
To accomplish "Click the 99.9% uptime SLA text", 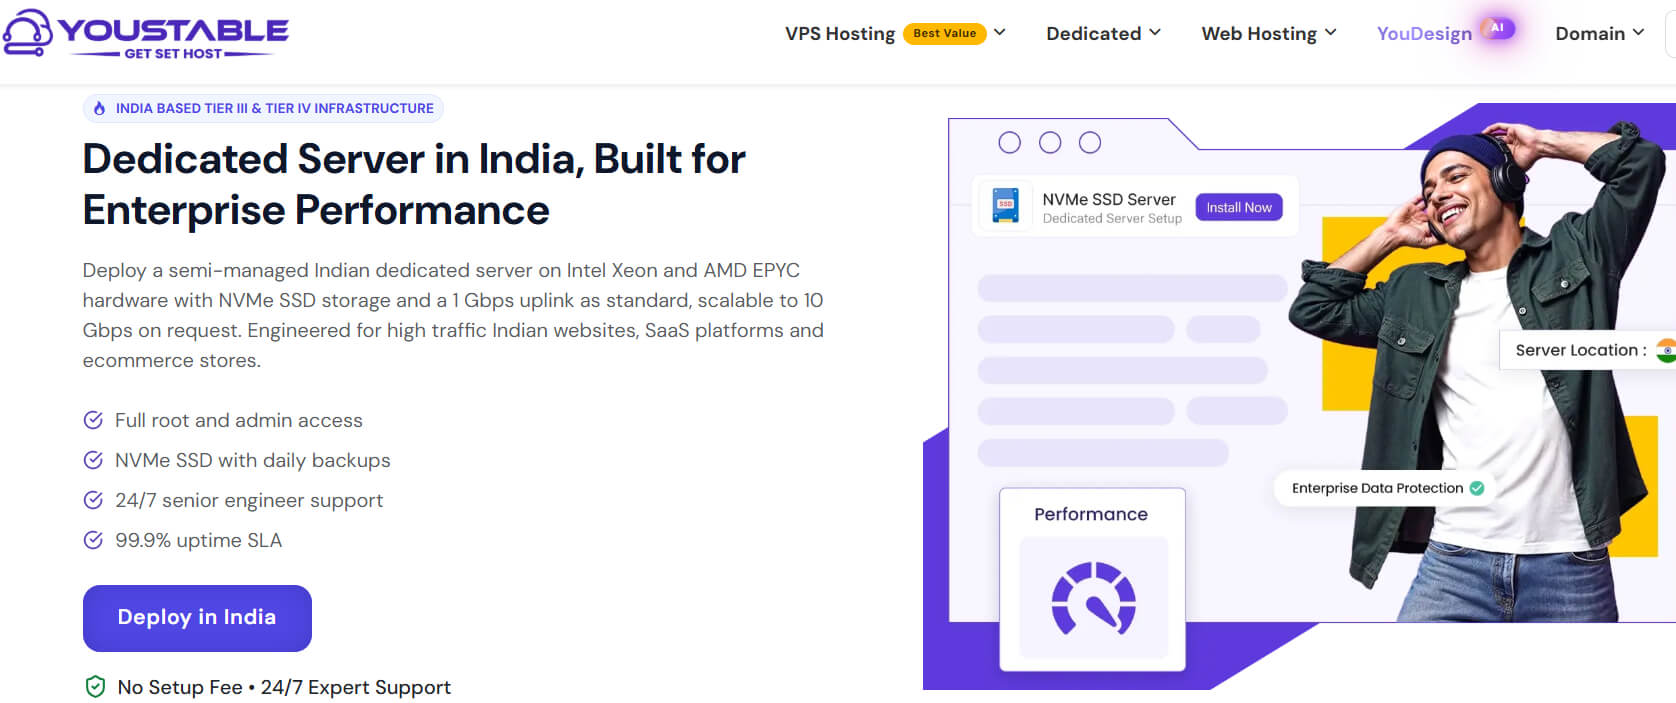I will tap(198, 540).
